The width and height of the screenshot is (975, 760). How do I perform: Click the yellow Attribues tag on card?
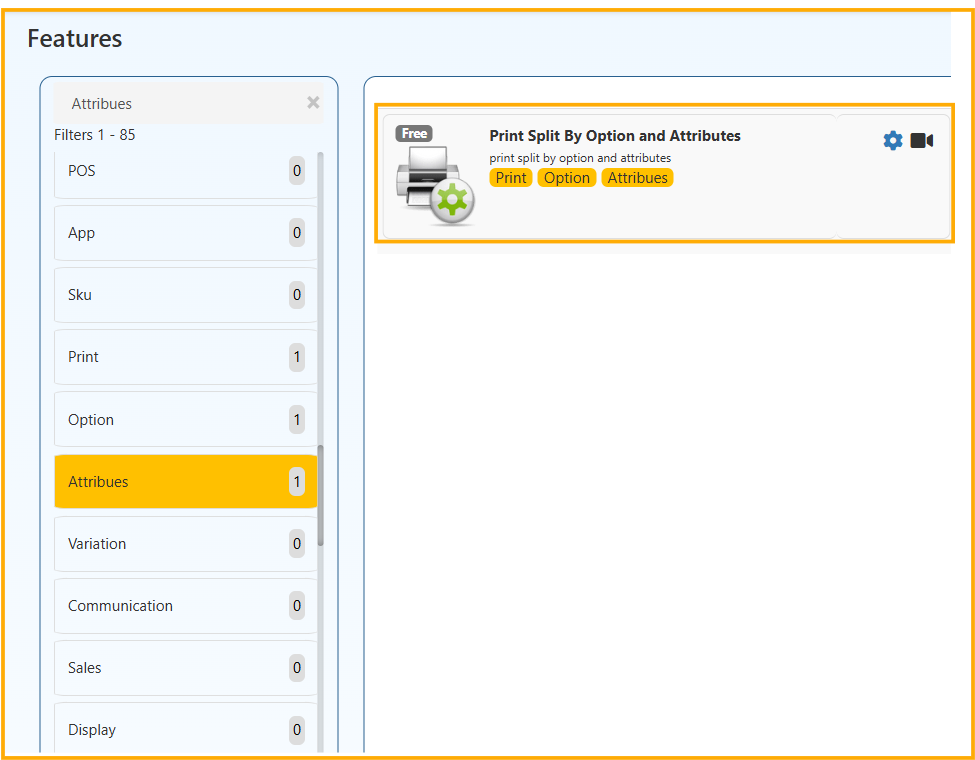tap(637, 178)
